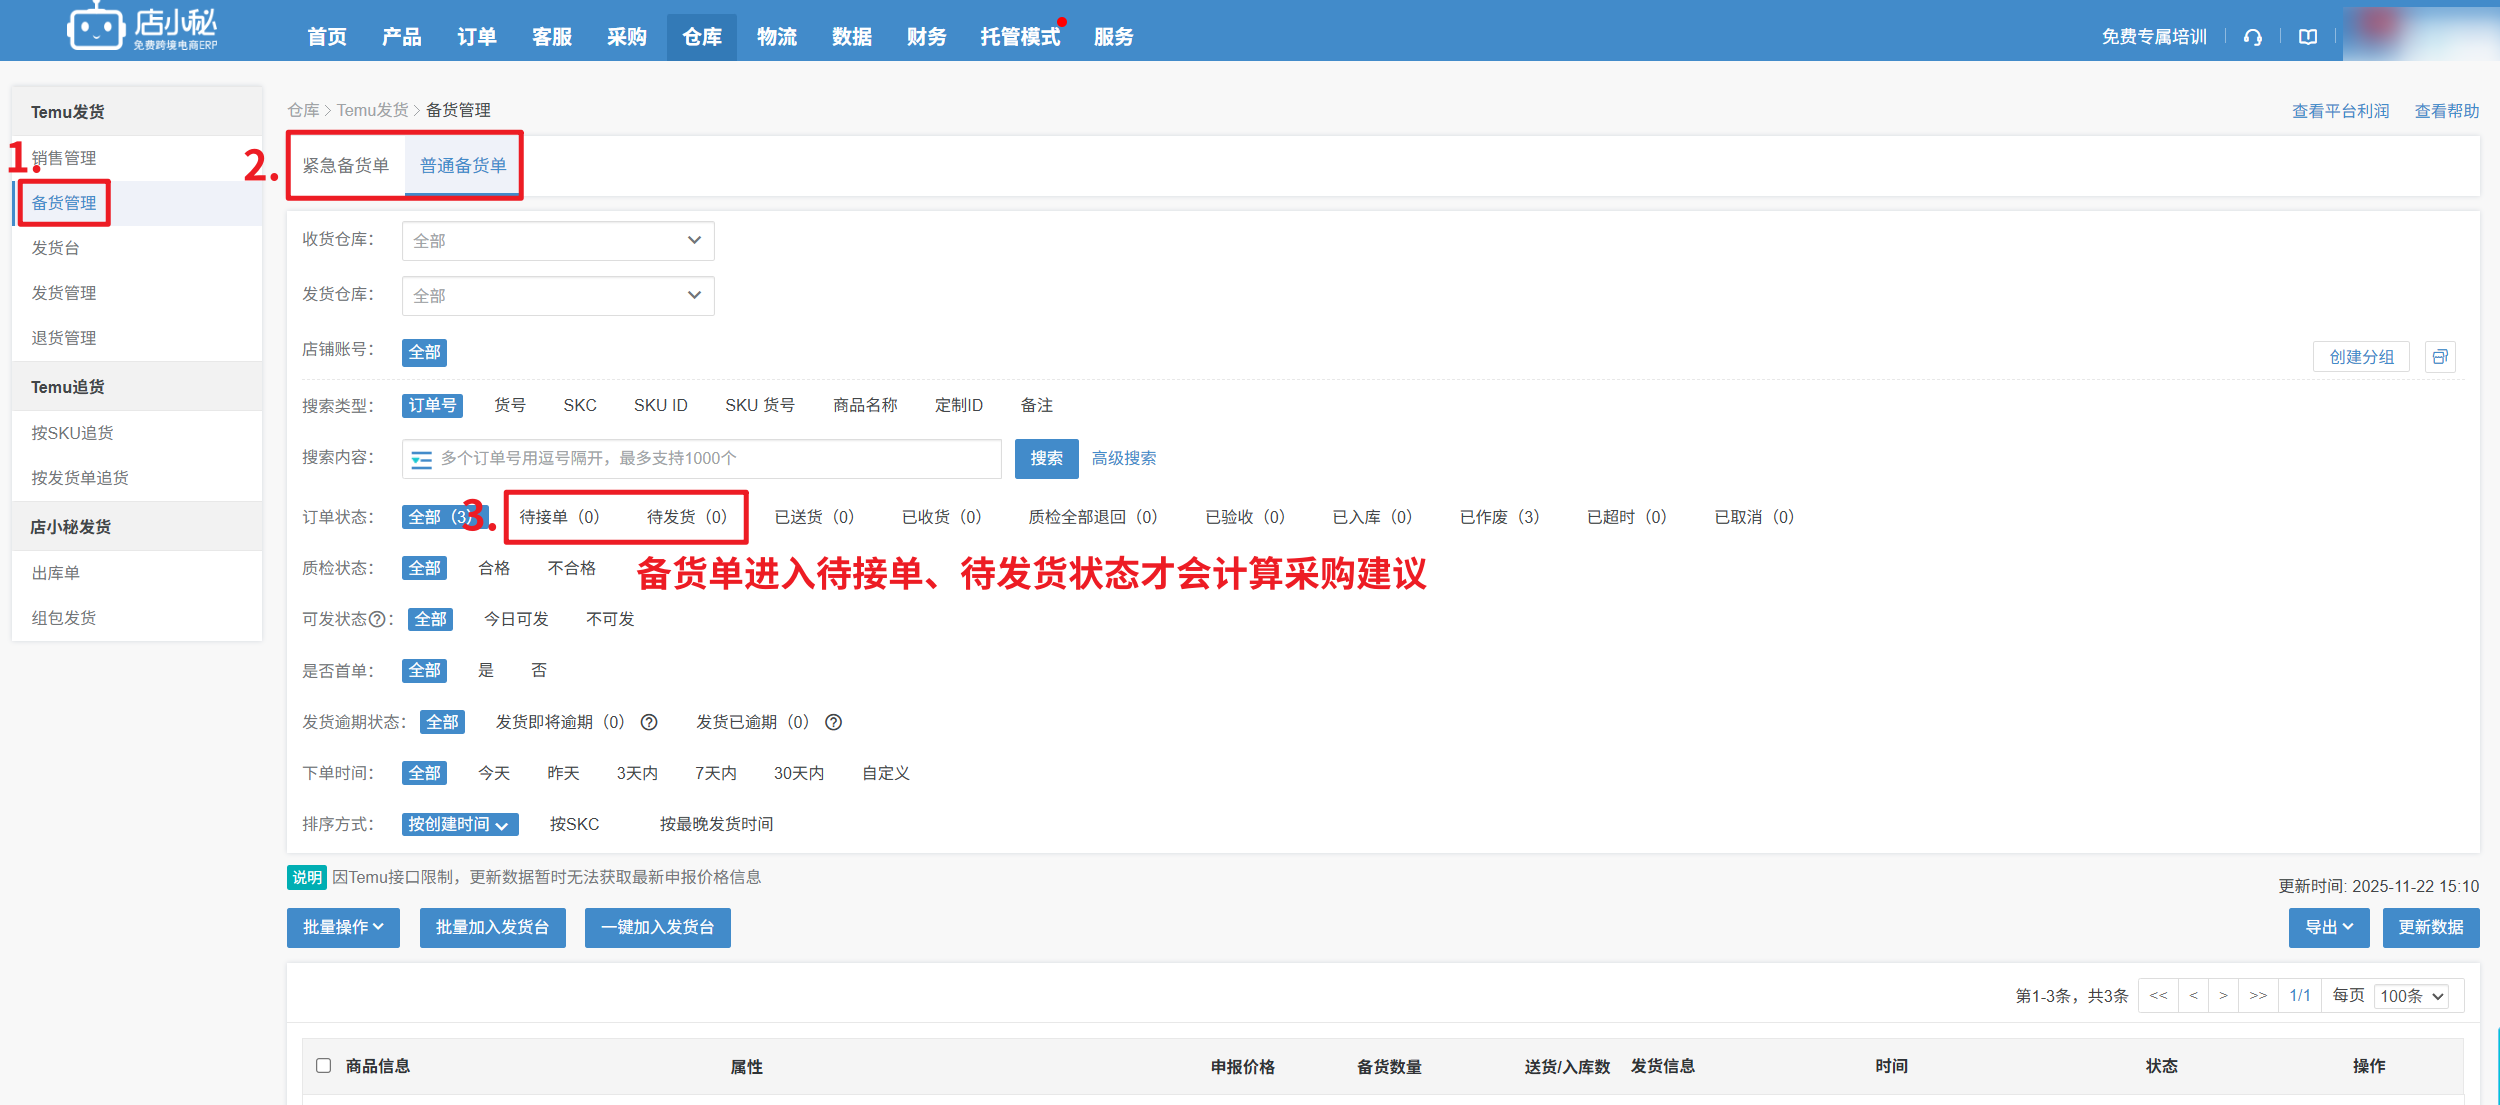Expand the 导出 export dropdown
Viewport: 2500px width, 1105px height.
2328,927
